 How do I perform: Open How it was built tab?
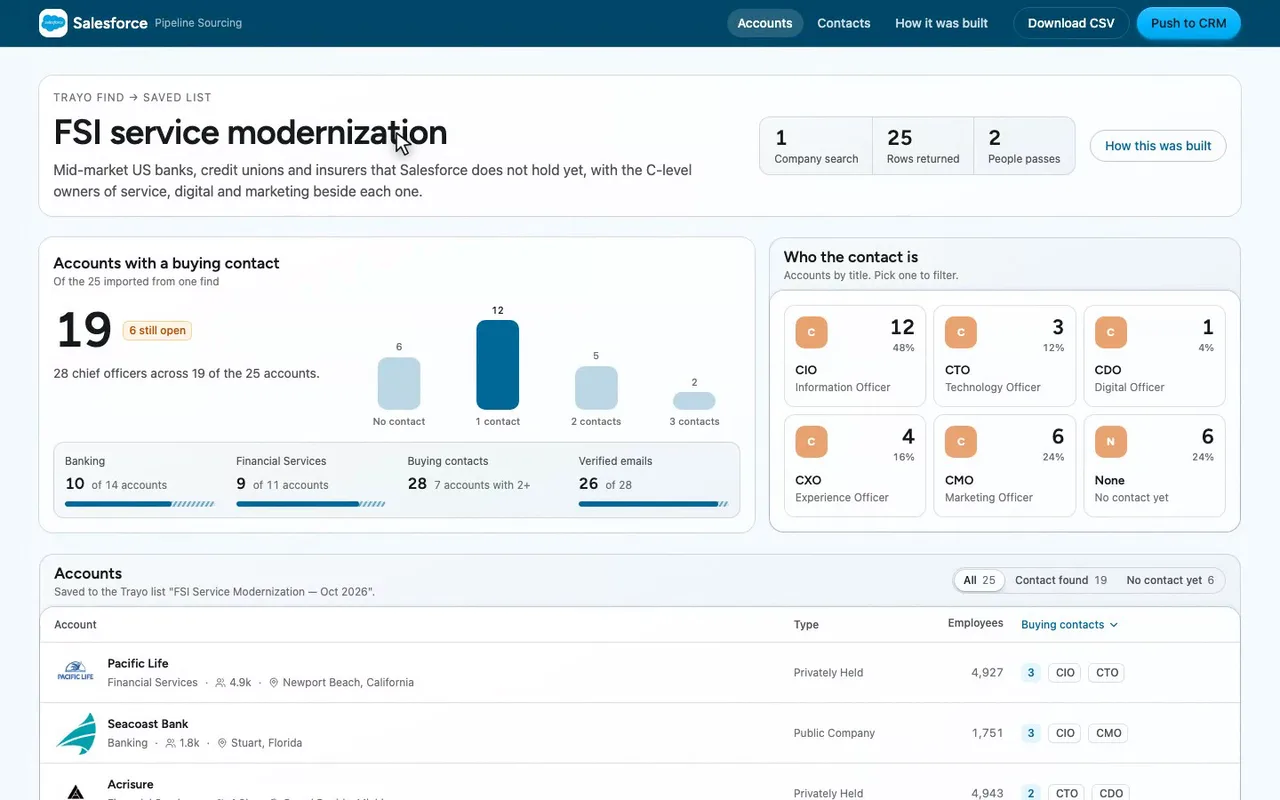coord(941,23)
